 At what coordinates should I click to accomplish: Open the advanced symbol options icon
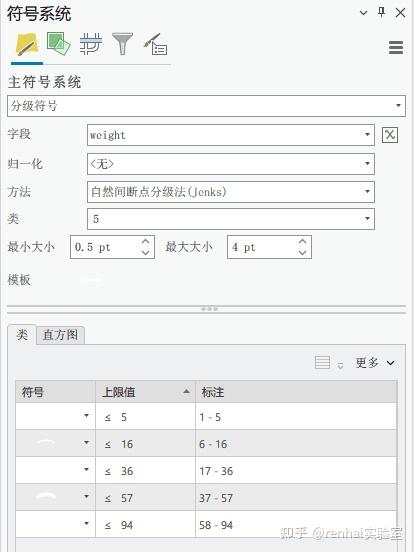(155, 44)
